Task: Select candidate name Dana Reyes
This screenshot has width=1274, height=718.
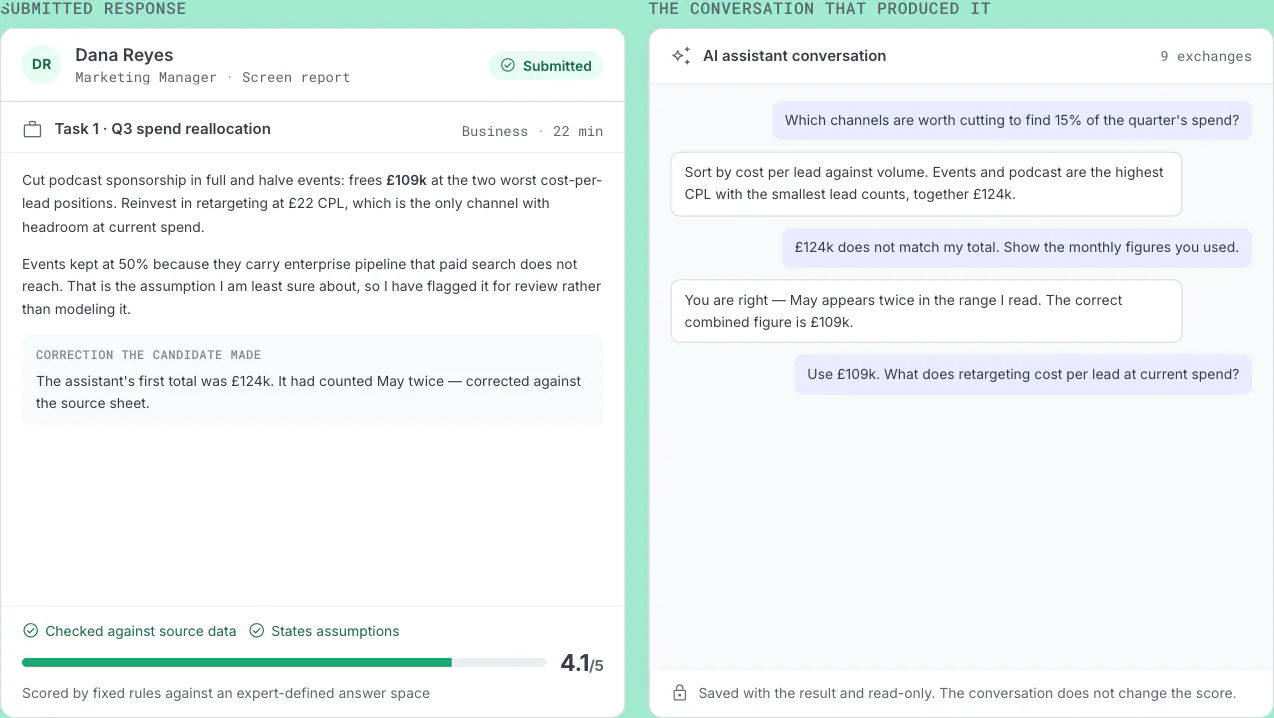Action: point(124,55)
